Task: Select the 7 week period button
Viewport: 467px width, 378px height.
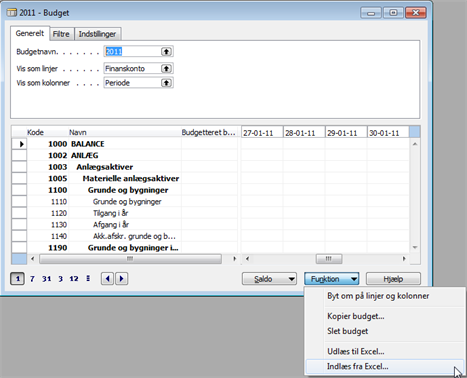Action: 32,279
